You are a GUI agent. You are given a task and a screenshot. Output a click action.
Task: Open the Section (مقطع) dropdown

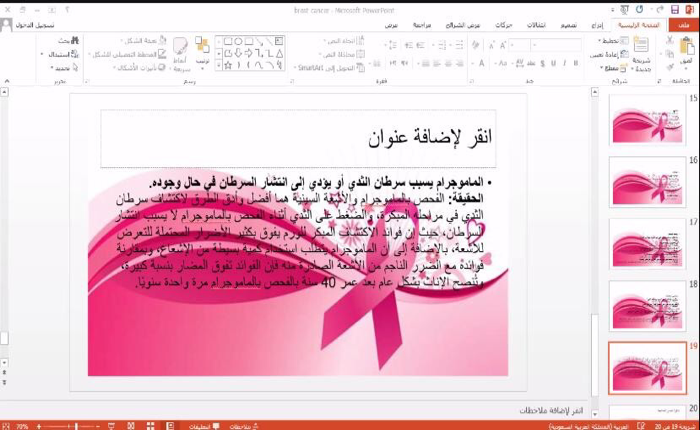[x=608, y=66]
